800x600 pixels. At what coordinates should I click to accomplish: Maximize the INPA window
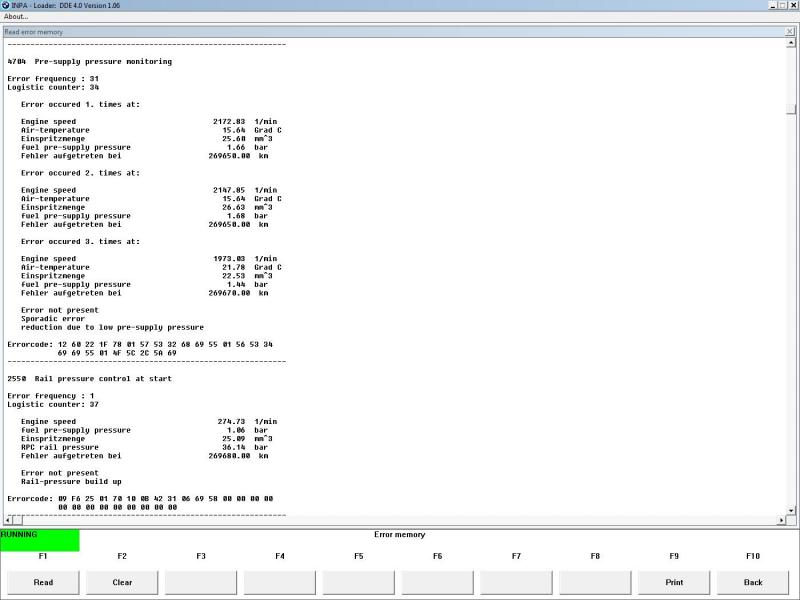tap(783, 6)
